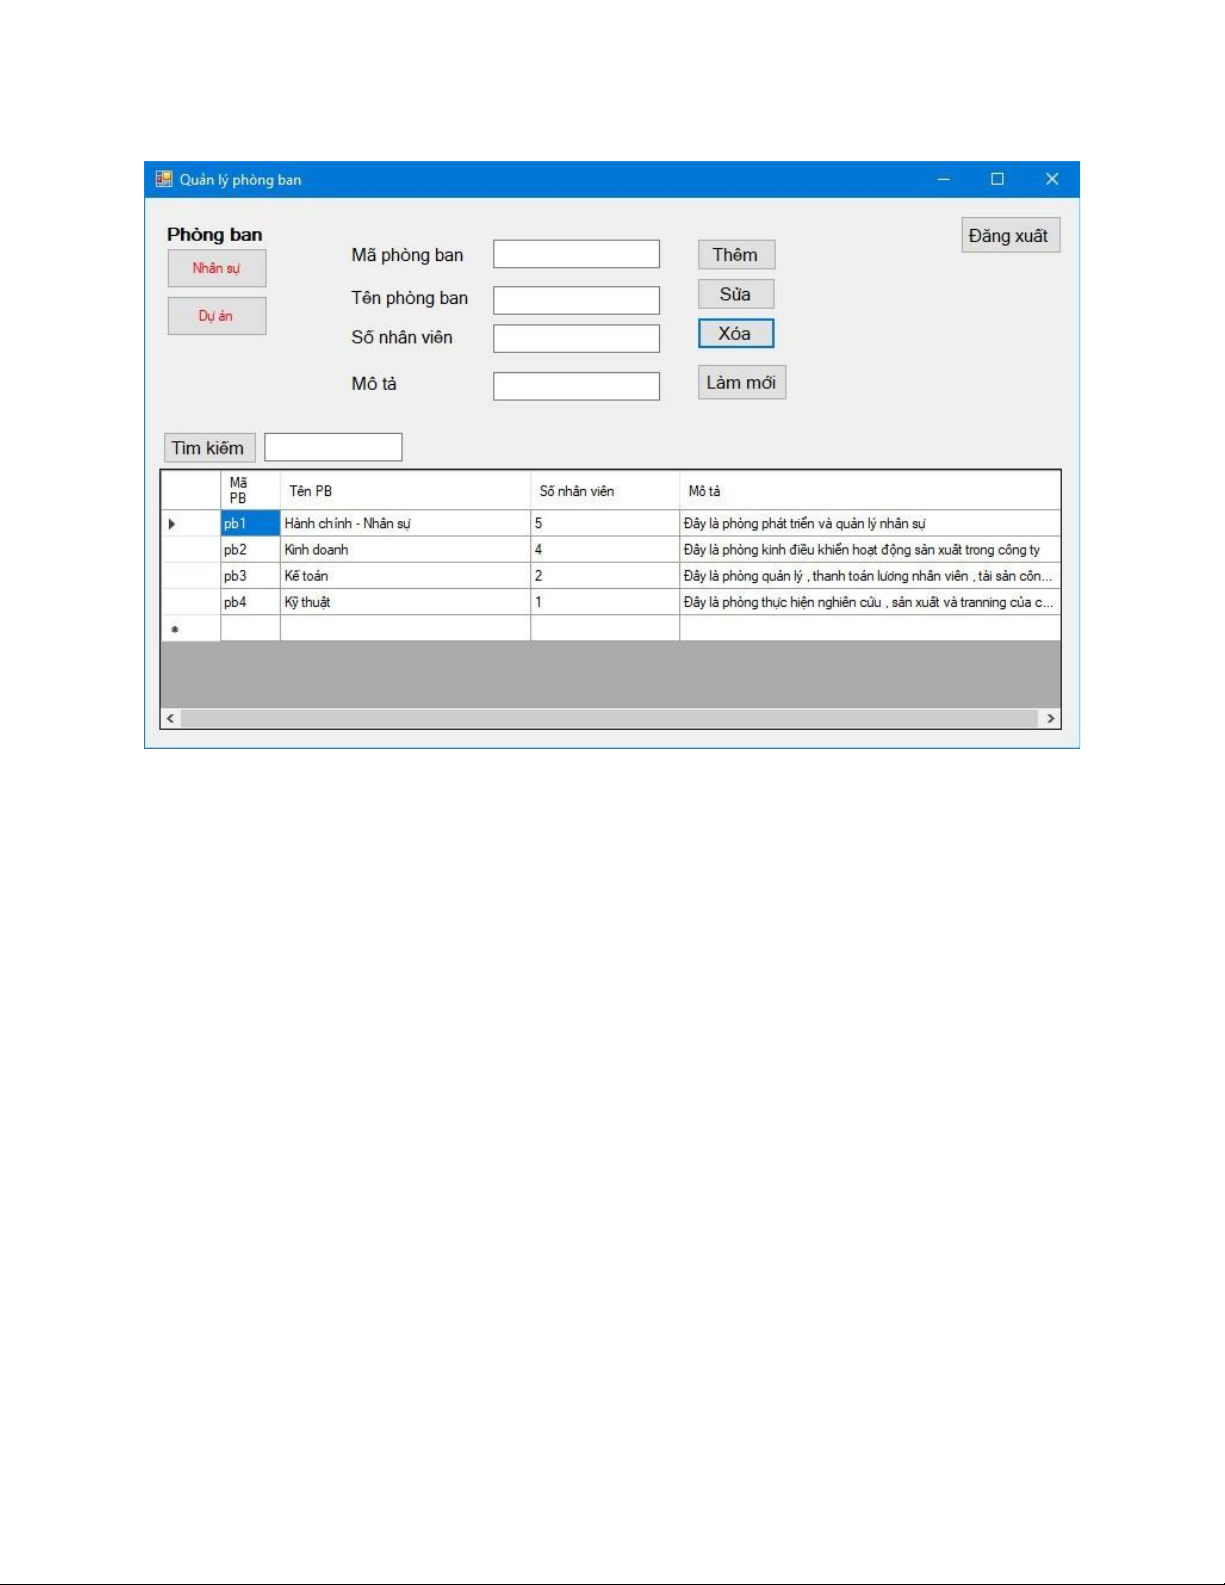Click the Mô tả text field
This screenshot has width=1225, height=1585.
pos(576,386)
